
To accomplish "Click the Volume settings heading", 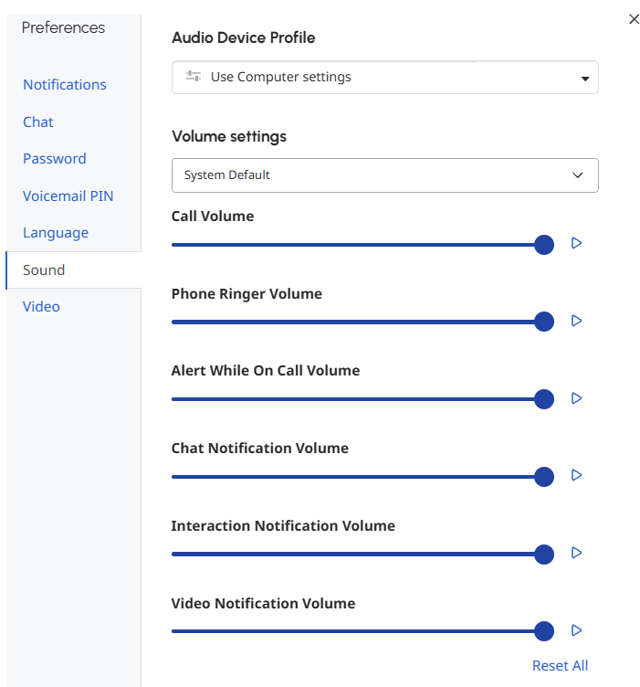I will [229, 137].
